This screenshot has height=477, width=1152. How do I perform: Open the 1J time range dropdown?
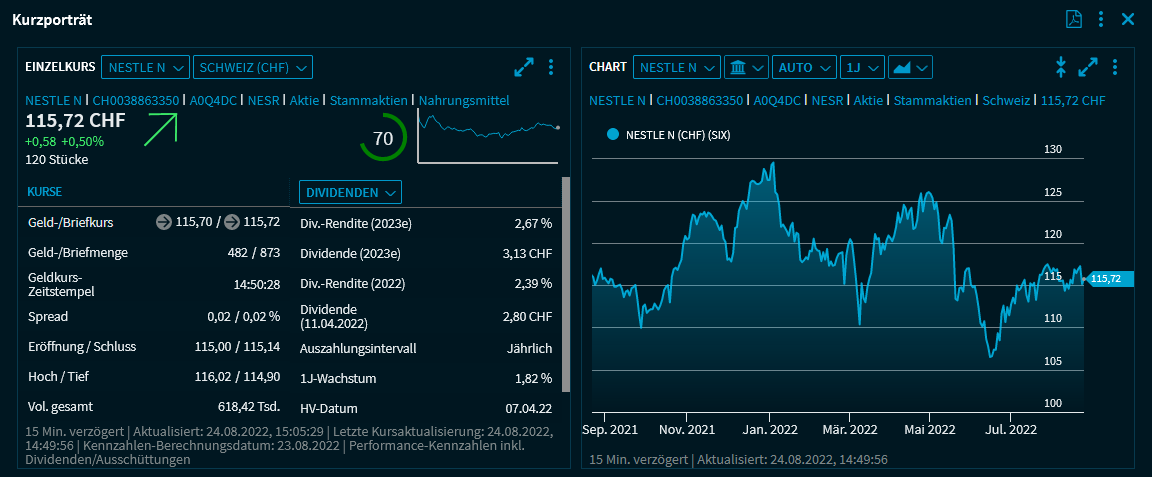click(x=862, y=67)
